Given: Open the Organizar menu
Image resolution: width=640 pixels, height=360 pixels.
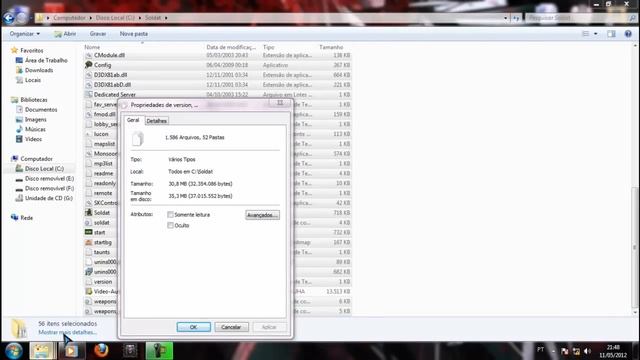Looking at the screenshot, I should 24,34.
